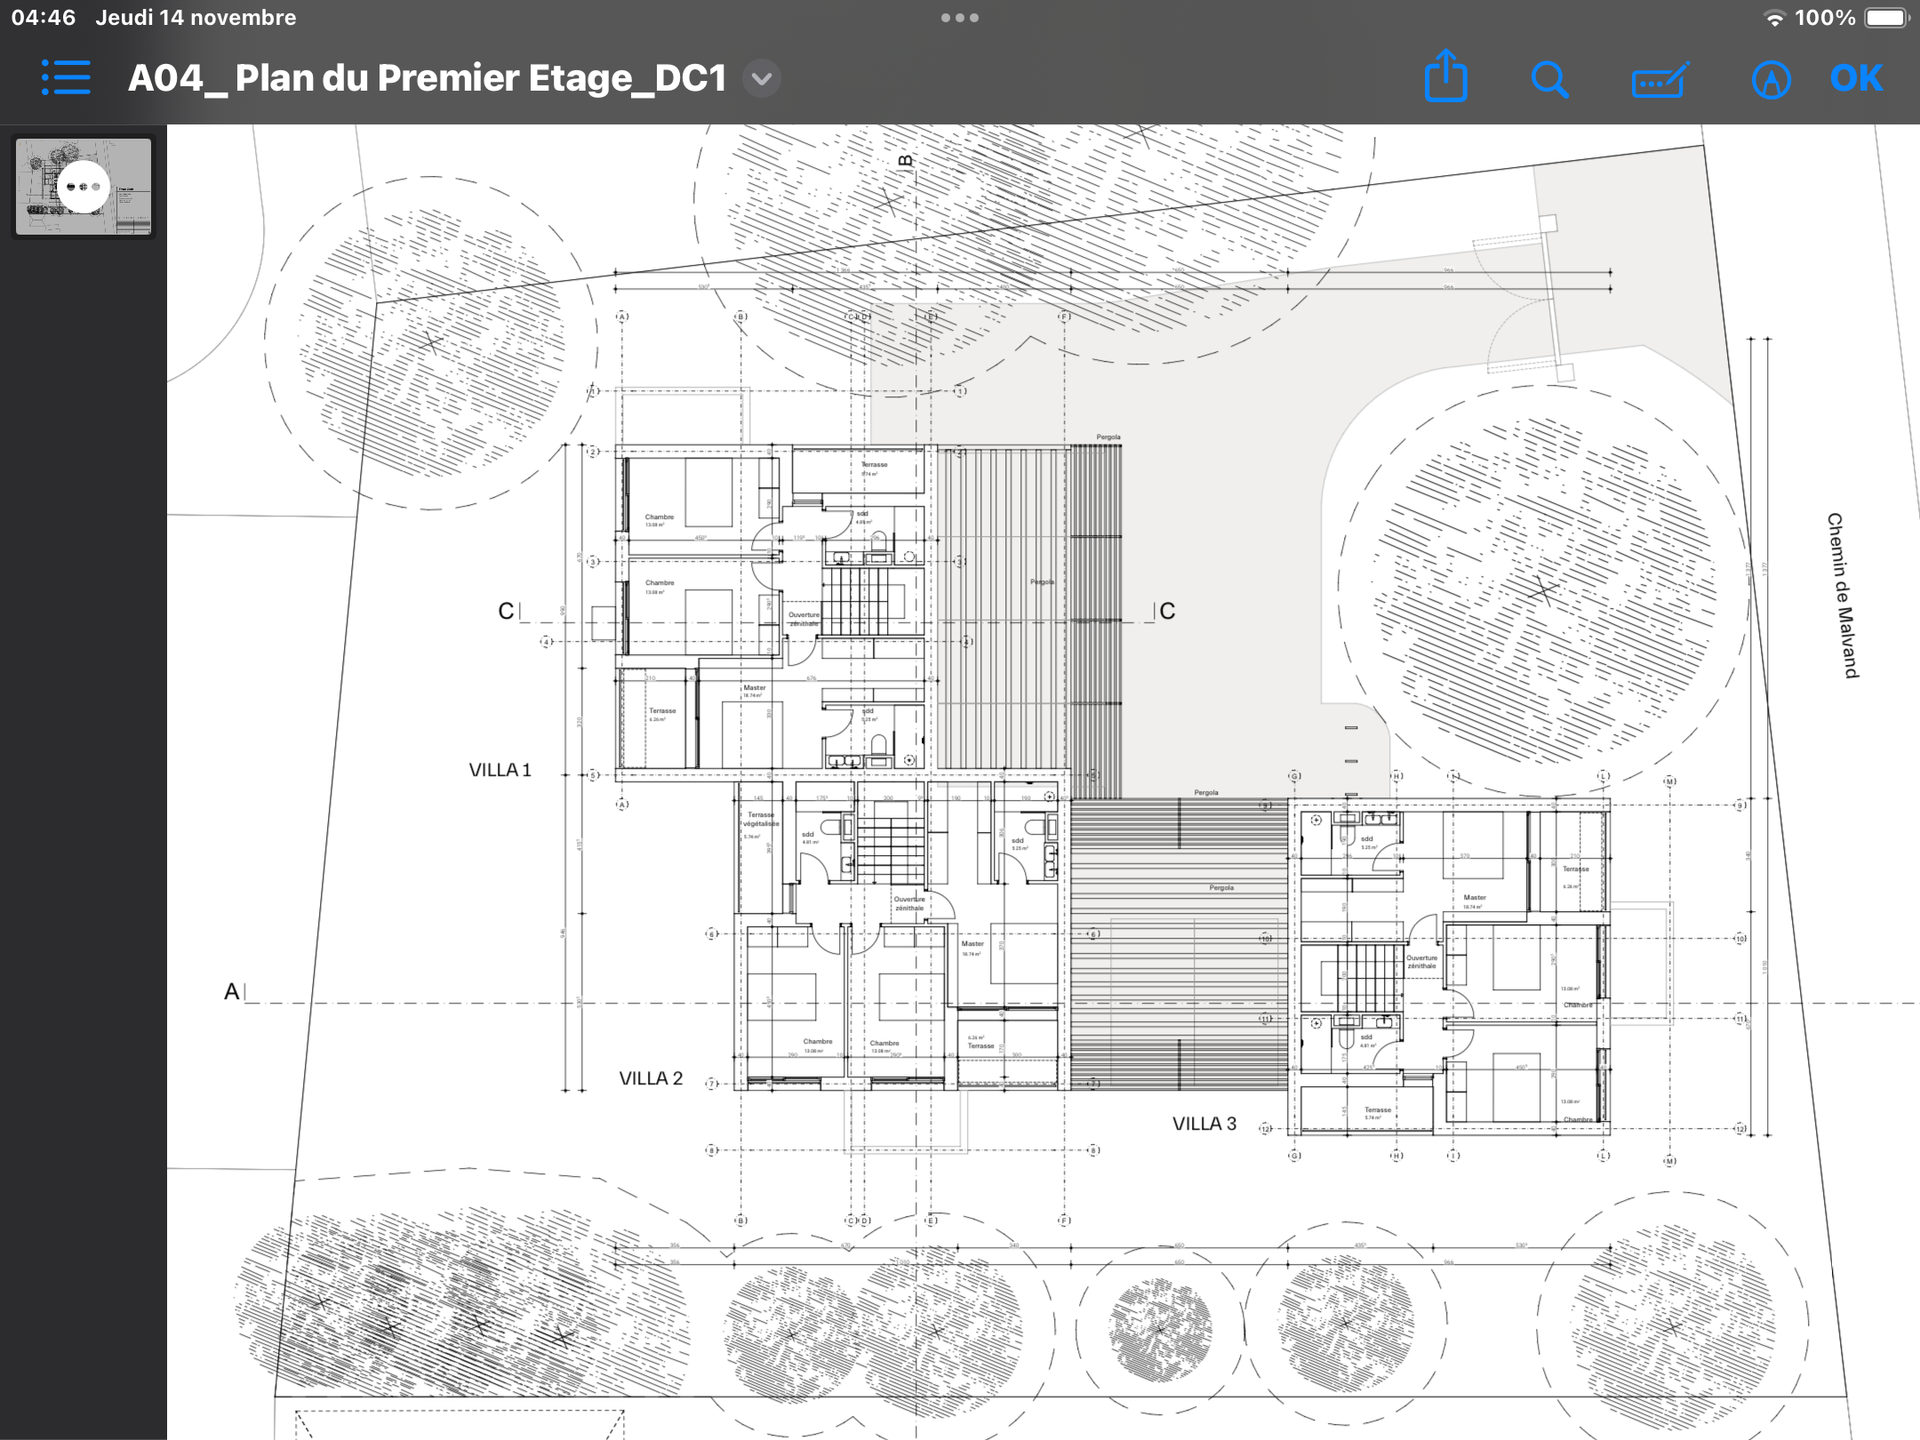This screenshot has width=1920, height=1440.
Task: Expand the document title chevron dropdown
Action: coord(762,78)
